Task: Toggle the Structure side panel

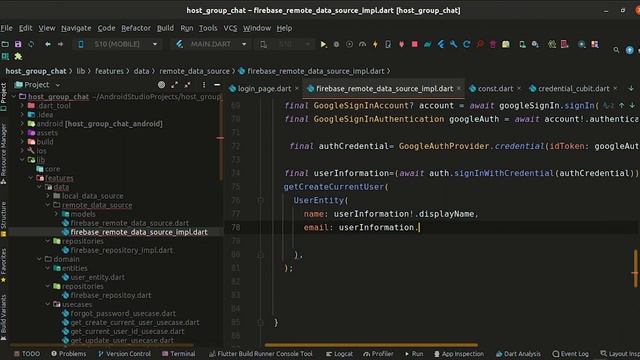Action: (4, 219)
